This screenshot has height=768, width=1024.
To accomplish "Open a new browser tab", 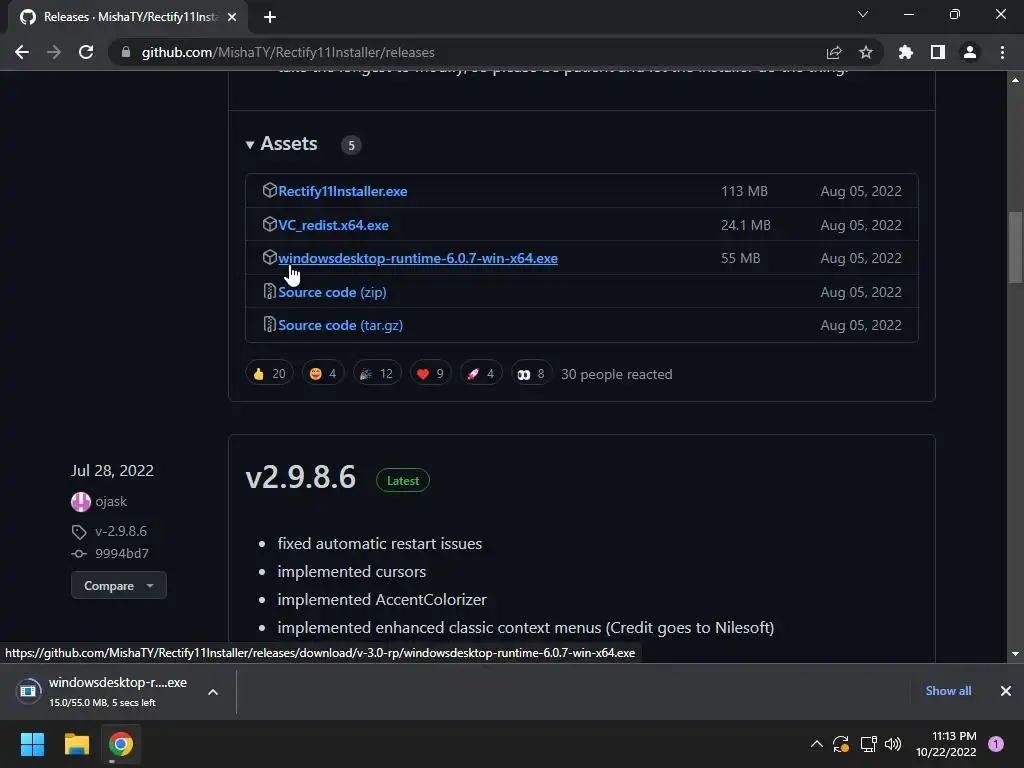I will pos(270,17).
